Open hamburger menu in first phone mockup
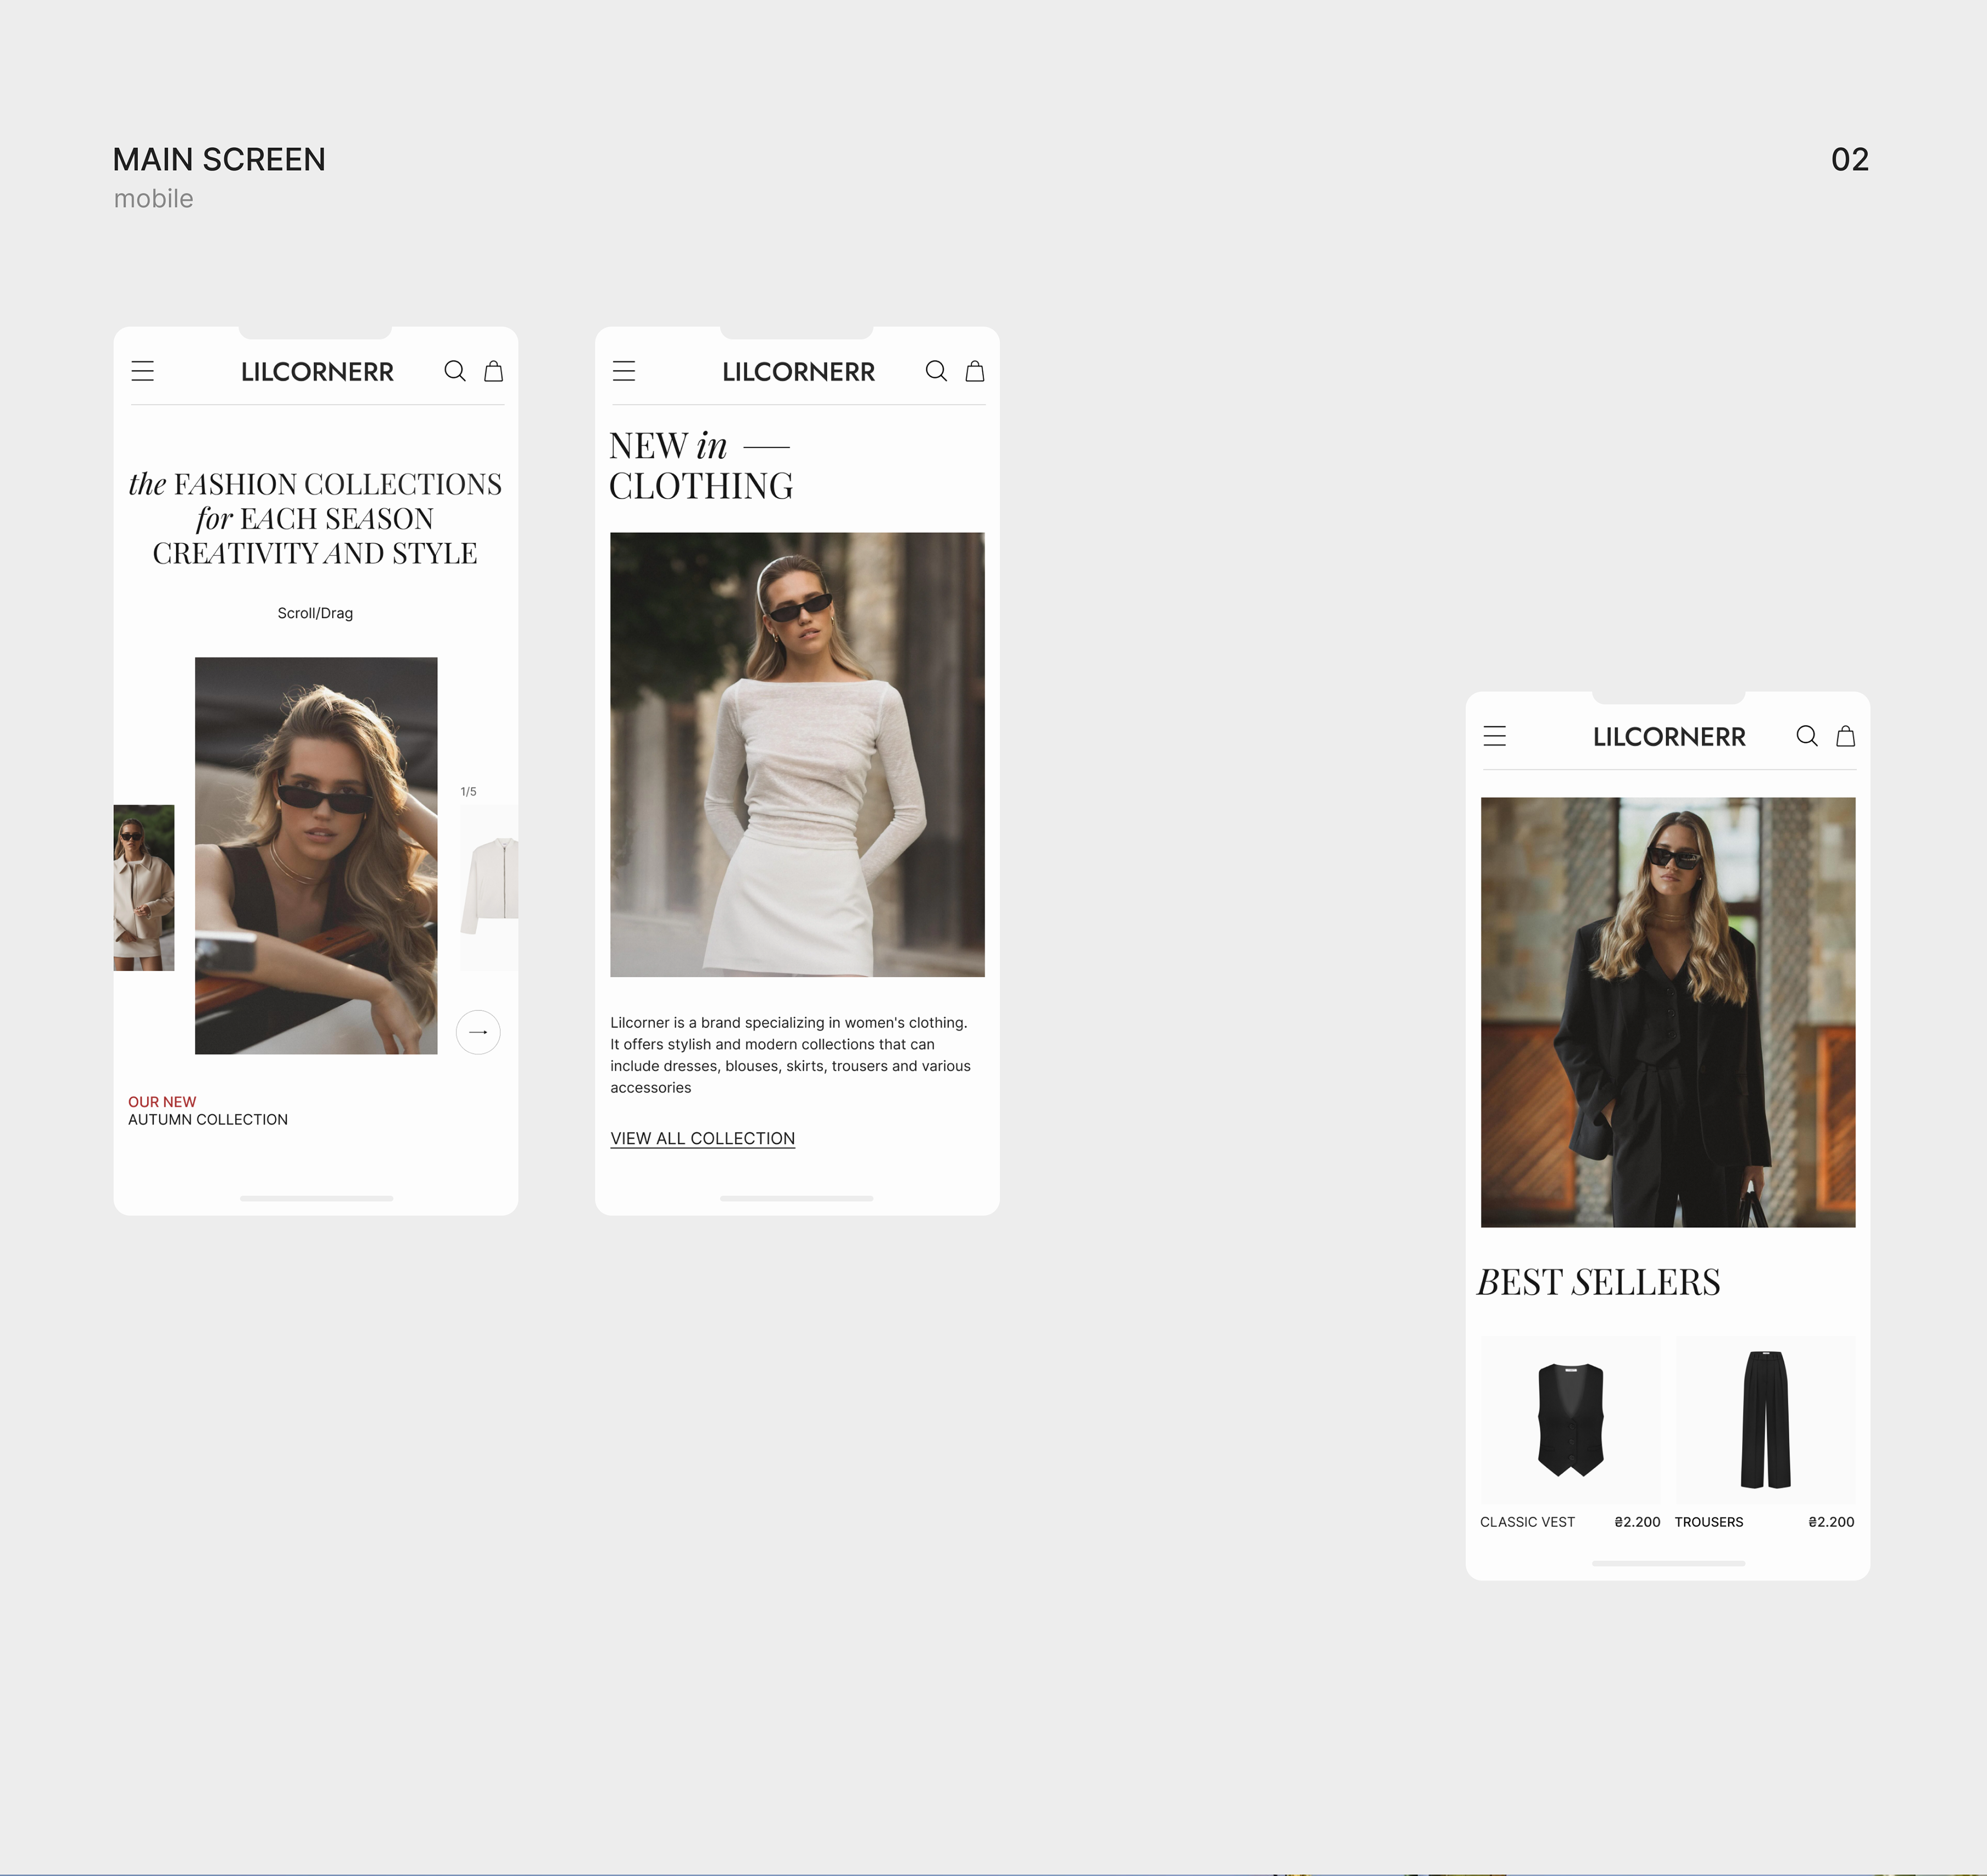1987x1876 pixels. pyautogui.click(x=143, y=371)
